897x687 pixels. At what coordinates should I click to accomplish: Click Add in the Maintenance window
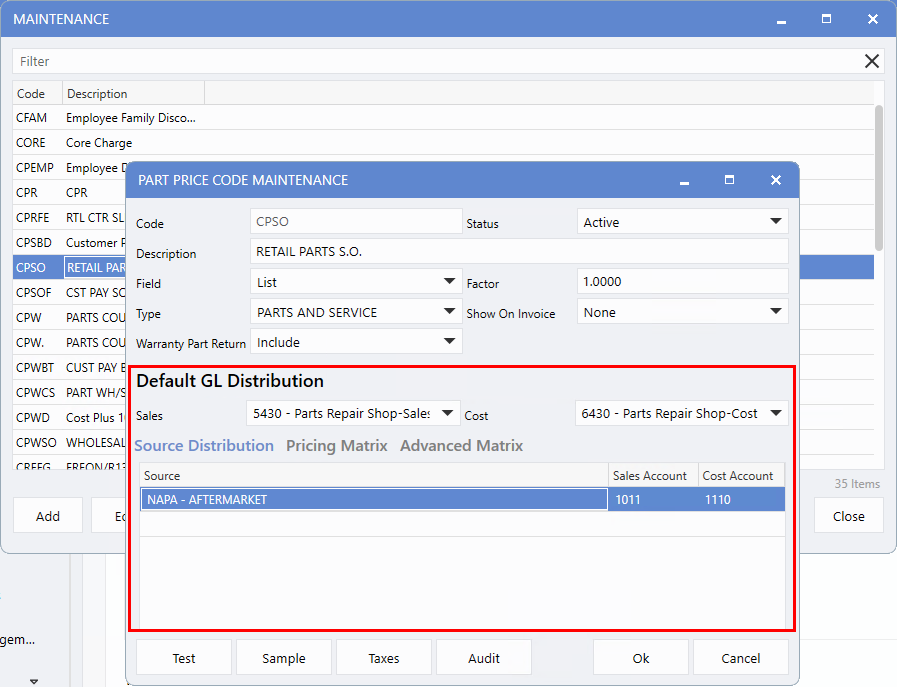pyautogui.click(x=48, y=516)
